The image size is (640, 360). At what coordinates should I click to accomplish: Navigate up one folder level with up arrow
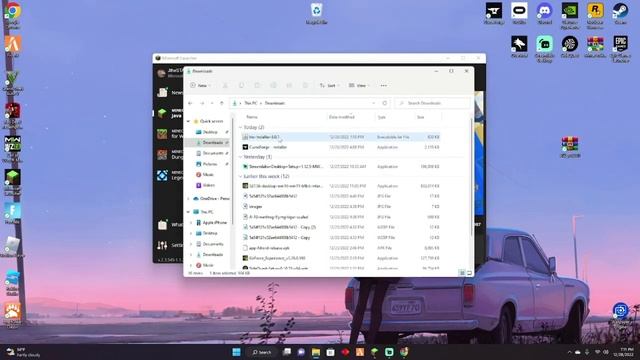222,103
